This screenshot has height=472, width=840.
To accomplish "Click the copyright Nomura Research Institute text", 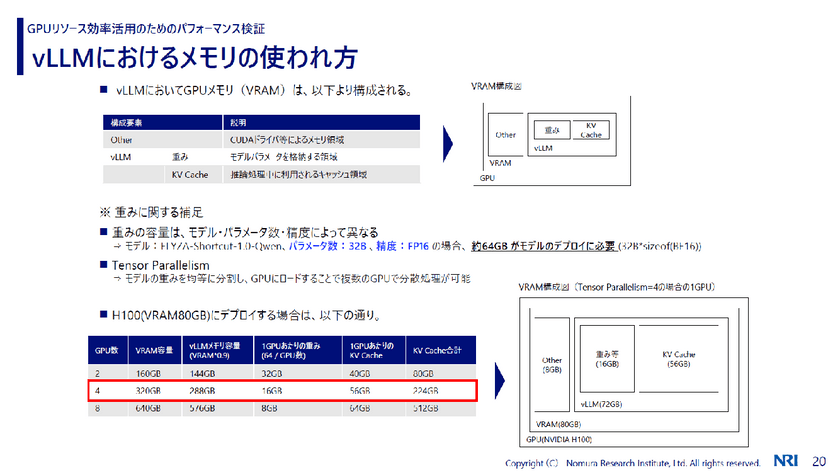I will tap(638, 463).
